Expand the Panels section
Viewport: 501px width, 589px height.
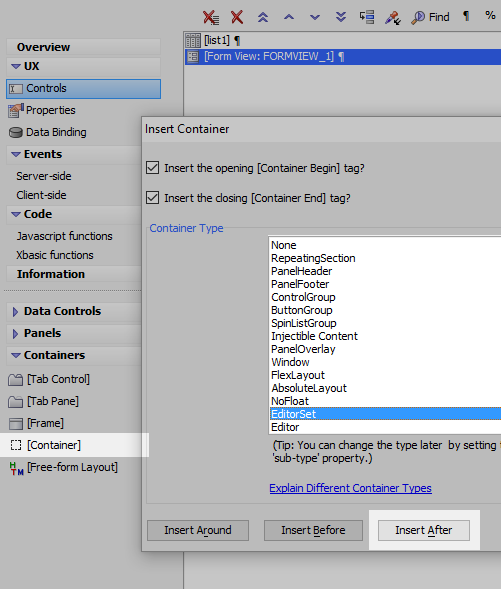pos(15,334)
